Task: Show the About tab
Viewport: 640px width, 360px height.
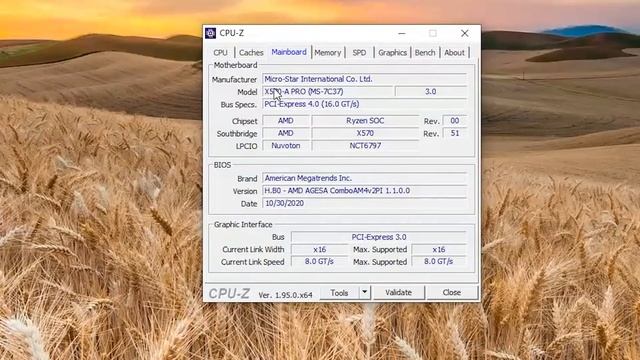Action: pos(454,53)
